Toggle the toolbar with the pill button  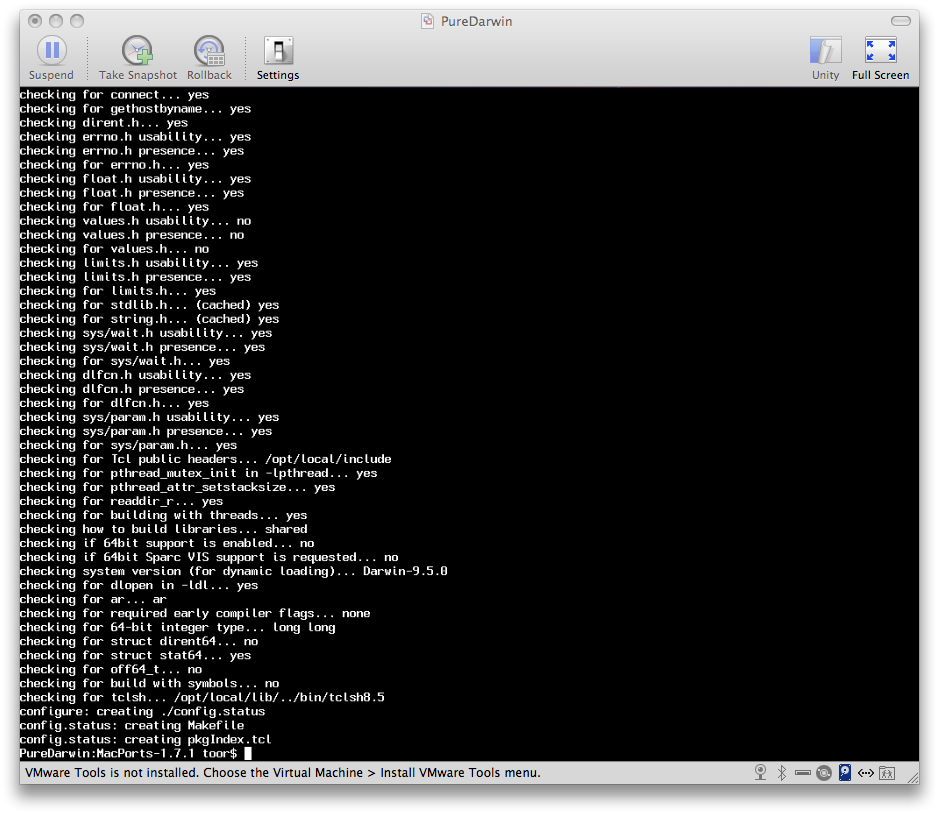tap(901, 21)
